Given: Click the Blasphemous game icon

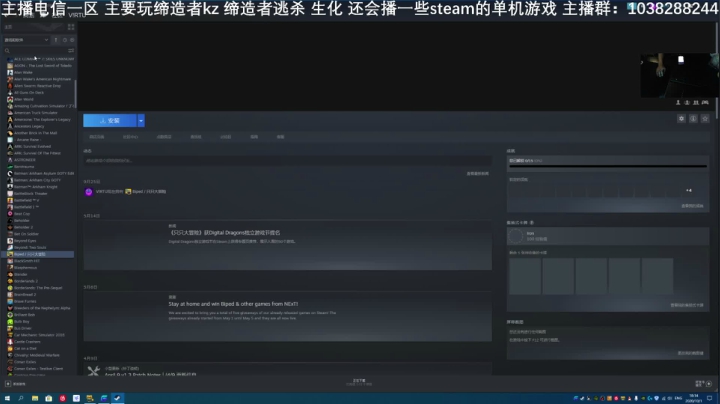Looking at the screenshot, I should [x=10, y=268].
